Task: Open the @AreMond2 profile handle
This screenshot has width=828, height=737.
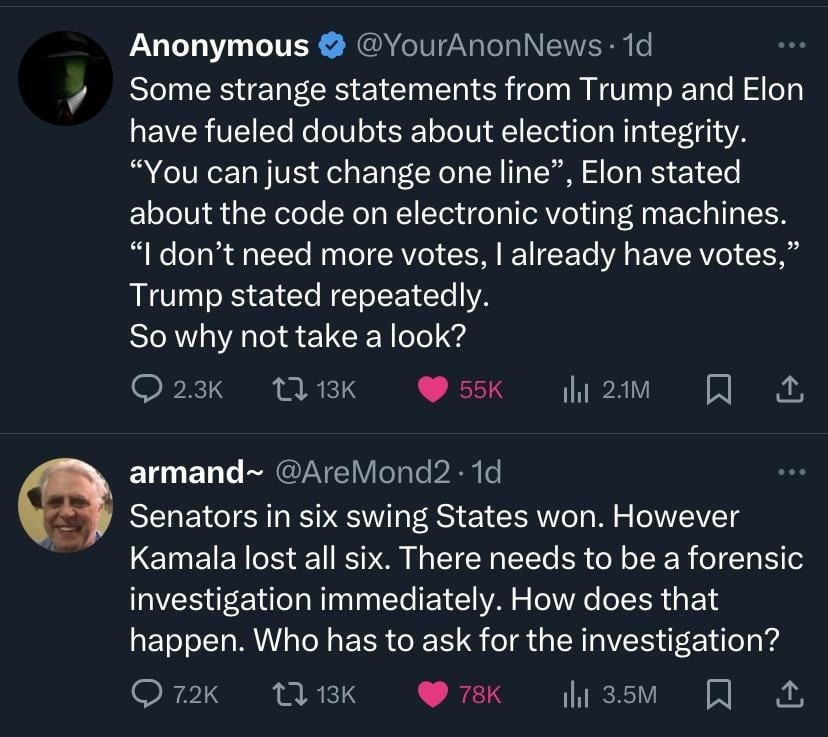Action: (360, 472)
